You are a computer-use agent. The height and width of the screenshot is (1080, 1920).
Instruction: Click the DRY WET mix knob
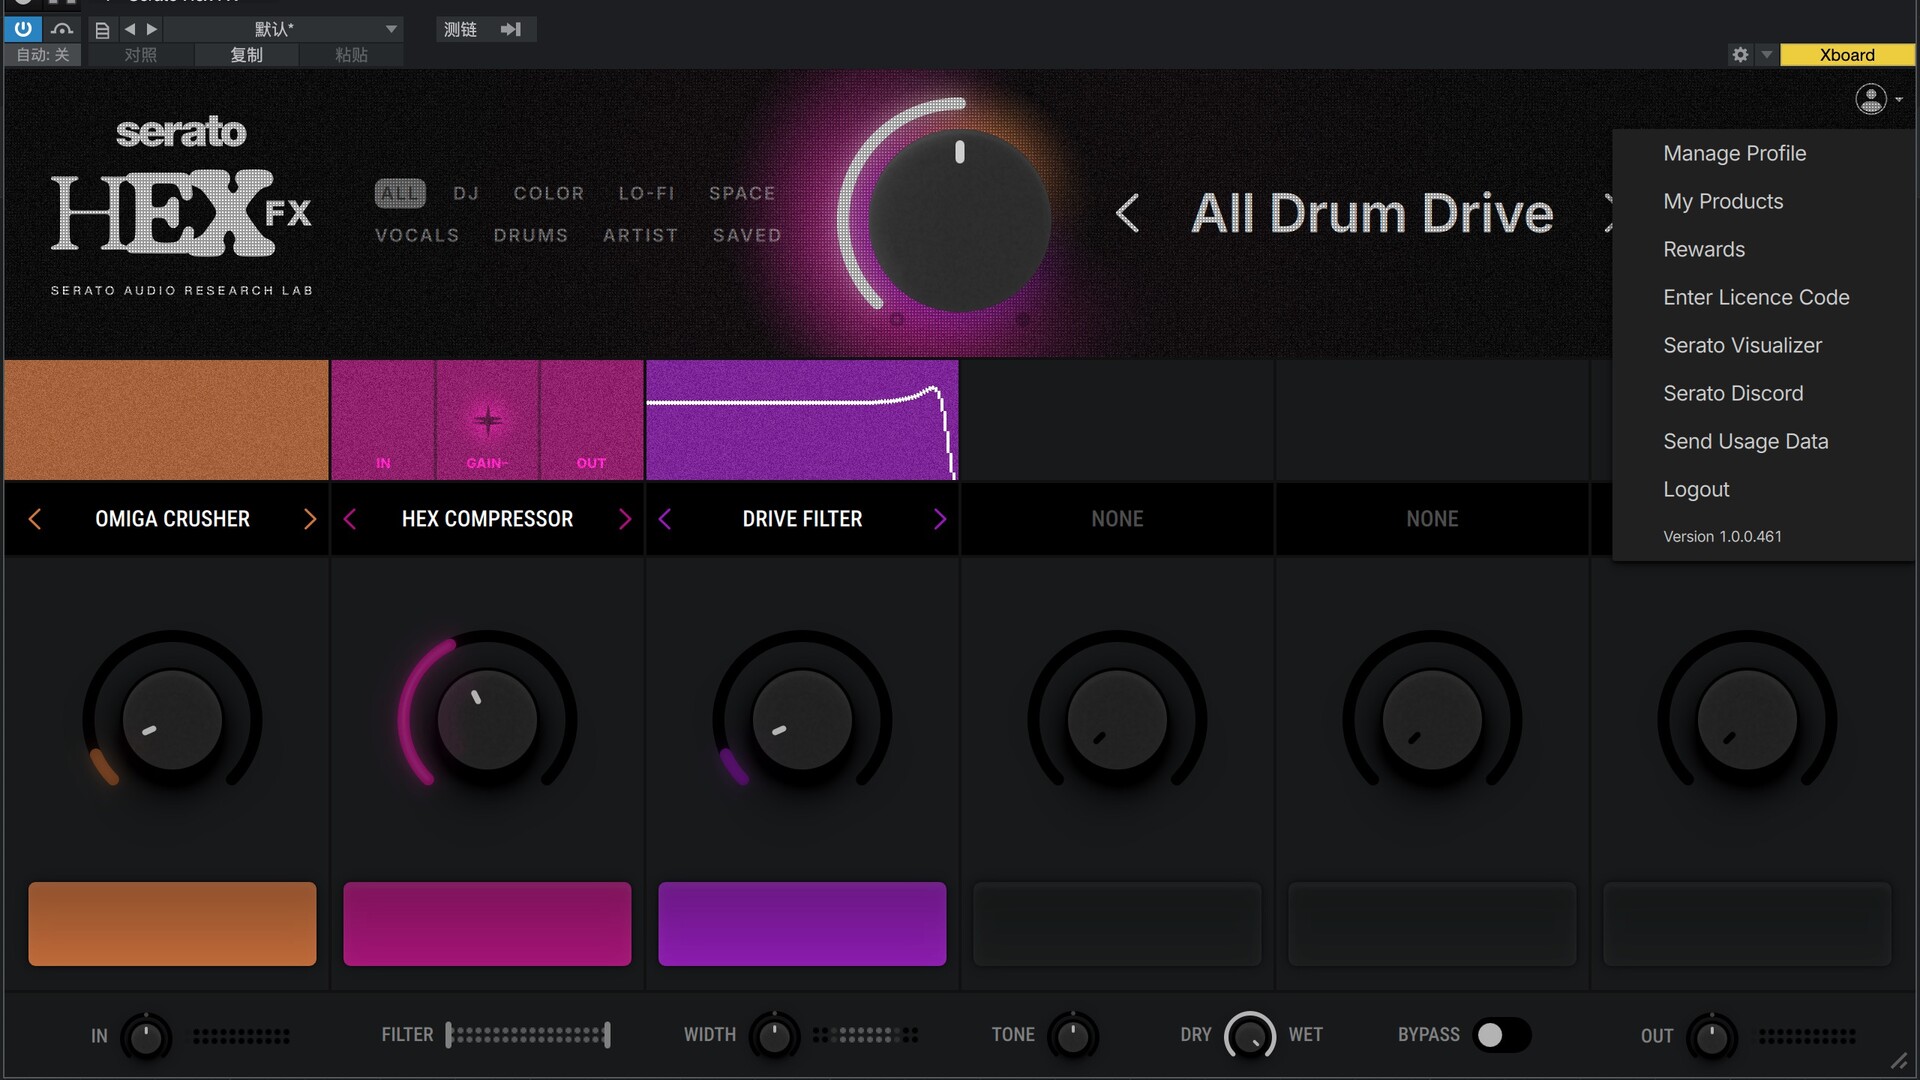point(1250,1036)
